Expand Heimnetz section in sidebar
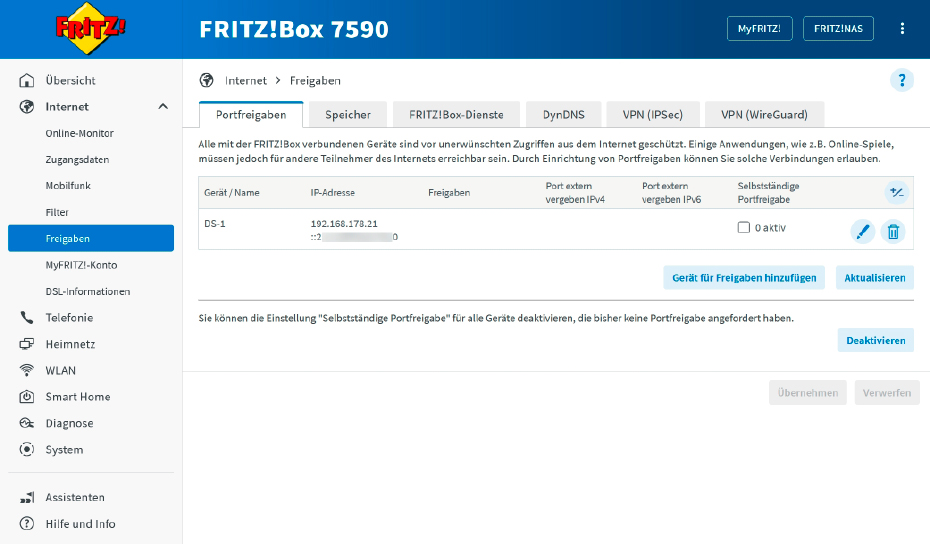The width and height of the screenshot is (930, 544). (69, 344)
